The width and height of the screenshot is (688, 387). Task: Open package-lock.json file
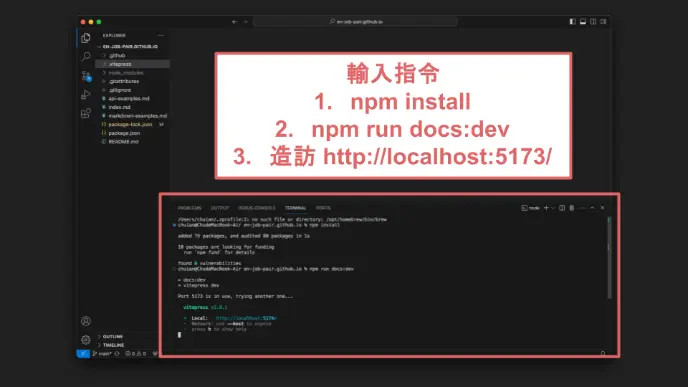coord(132,125)
